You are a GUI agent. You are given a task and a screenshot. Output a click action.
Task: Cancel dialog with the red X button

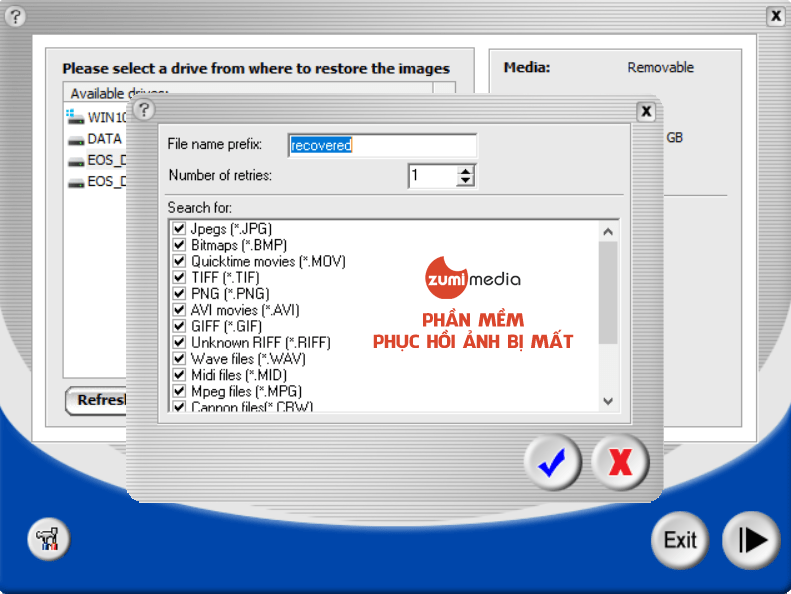[x=620, y=461]
